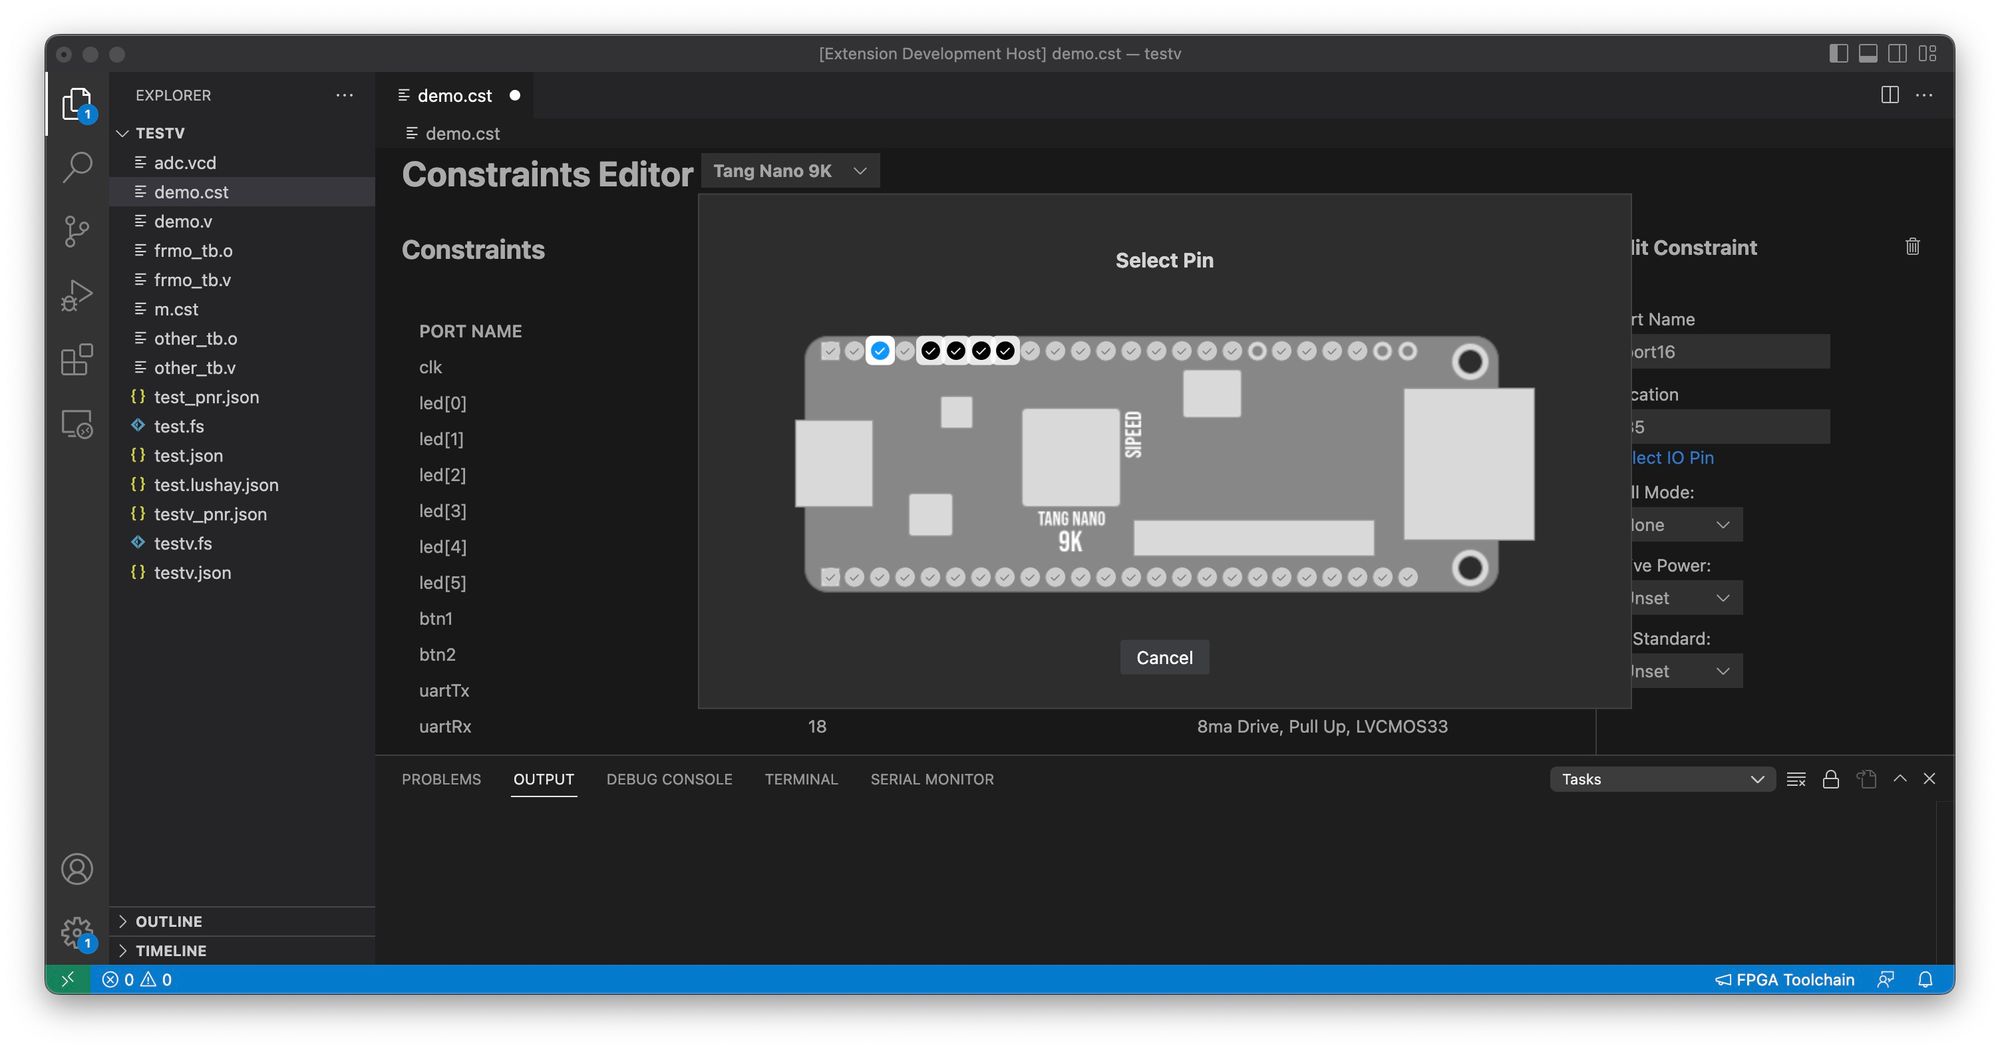Toggle the output auto-scroll lock

(x=1831, y=779)
